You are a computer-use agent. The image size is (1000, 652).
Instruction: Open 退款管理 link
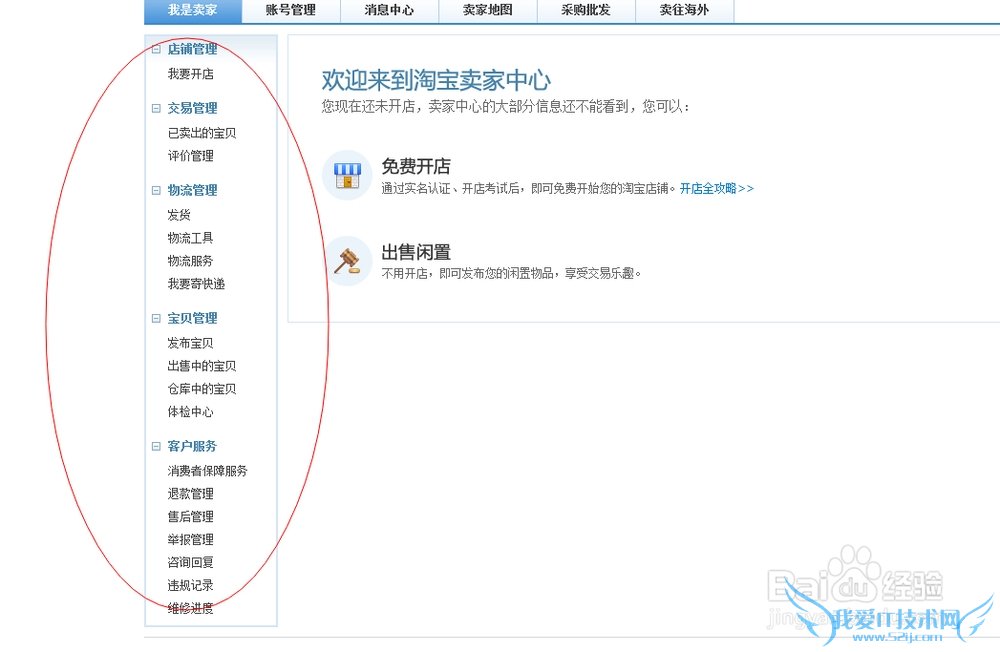191,494
